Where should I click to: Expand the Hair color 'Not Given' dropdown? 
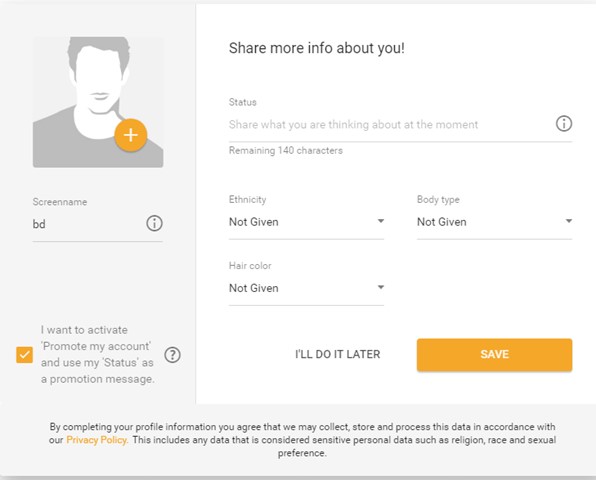point(306,288)
